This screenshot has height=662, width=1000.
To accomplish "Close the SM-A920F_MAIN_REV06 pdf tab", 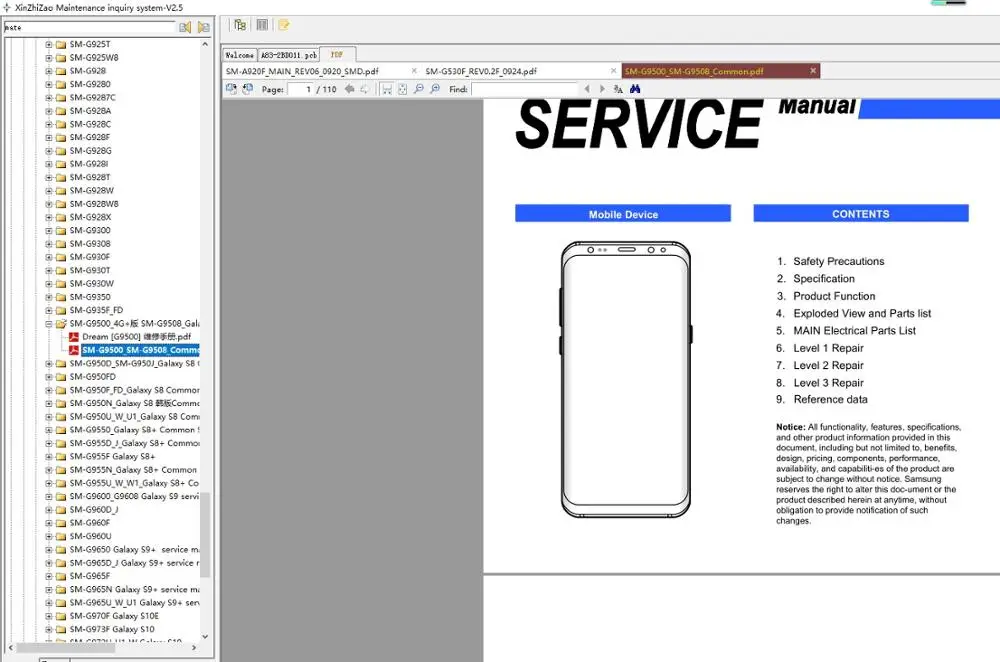I will (414, 71).
